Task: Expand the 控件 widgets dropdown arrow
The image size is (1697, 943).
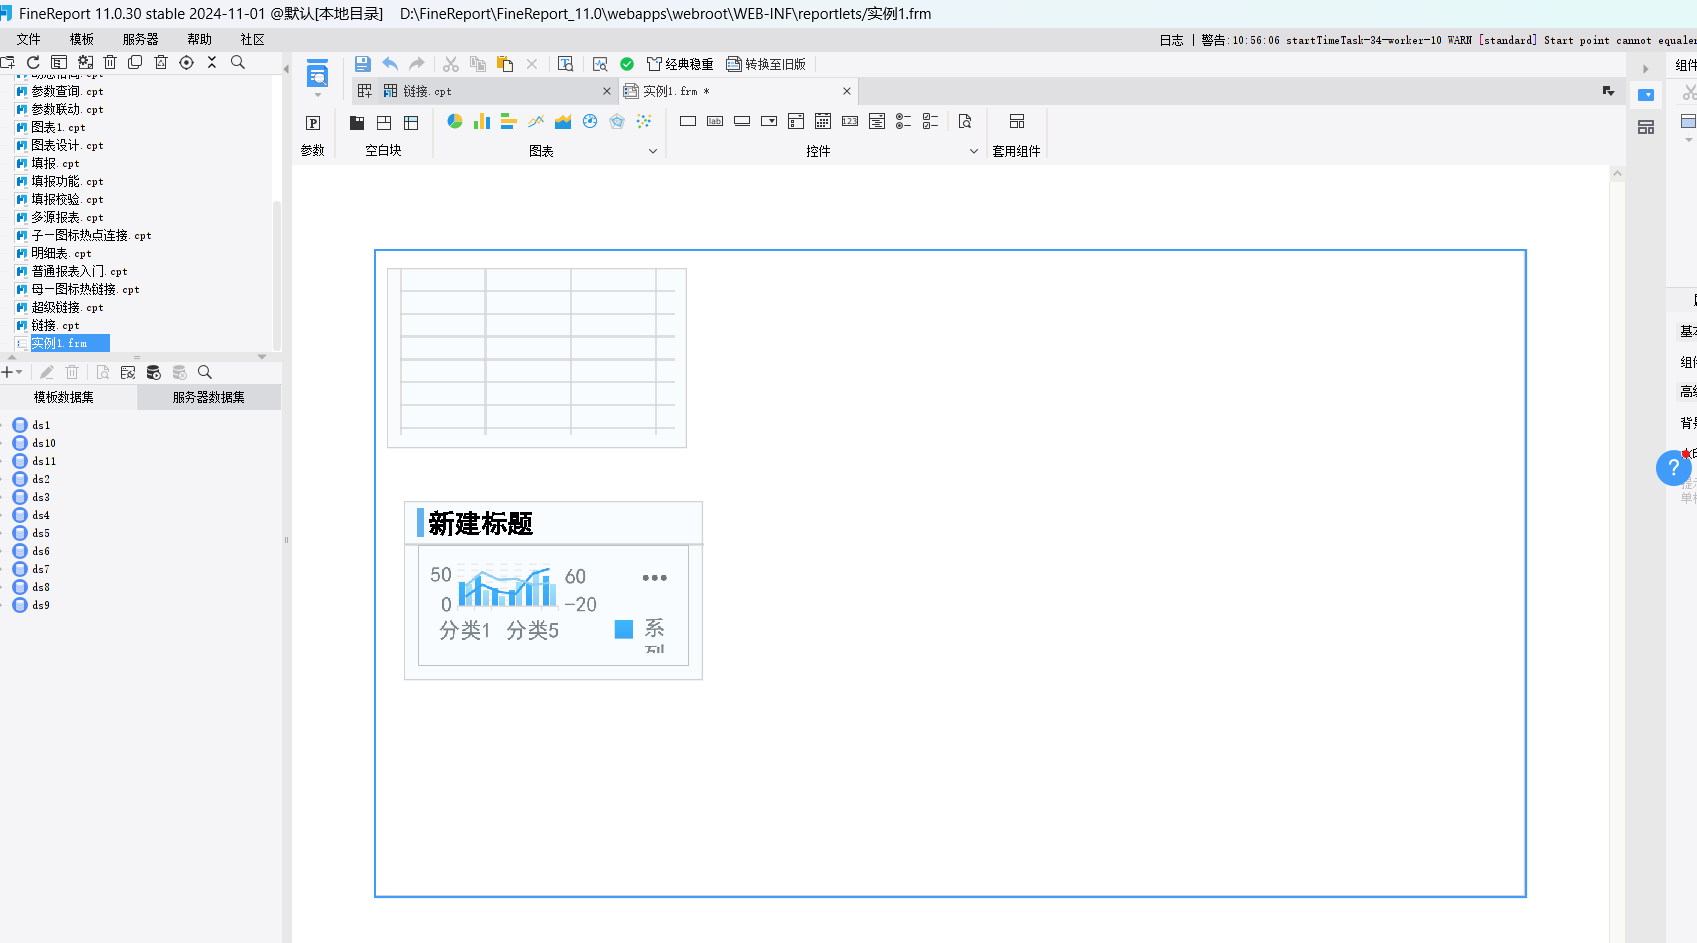Action: coord(974,151)
